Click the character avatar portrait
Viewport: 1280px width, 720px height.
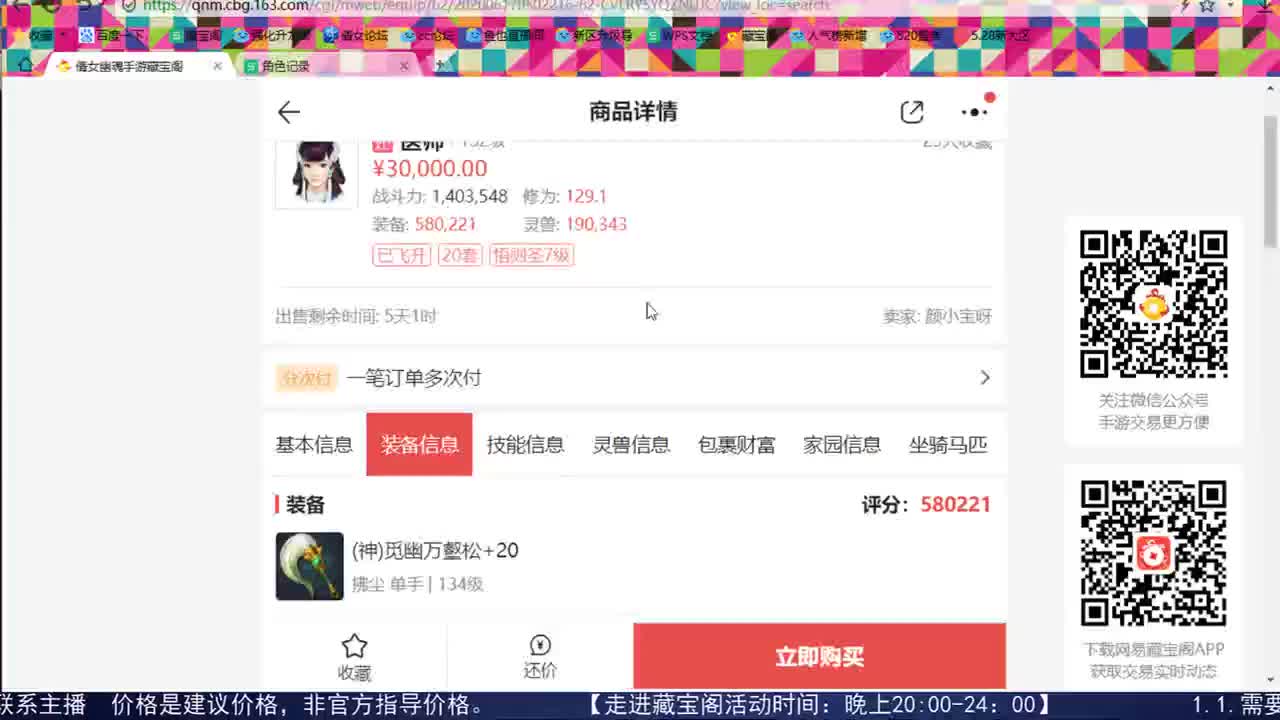[314, 175]
